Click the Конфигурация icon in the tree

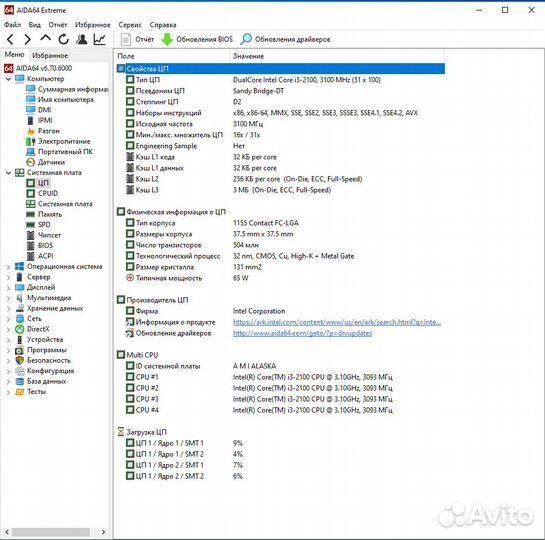[x=20, y=371]
